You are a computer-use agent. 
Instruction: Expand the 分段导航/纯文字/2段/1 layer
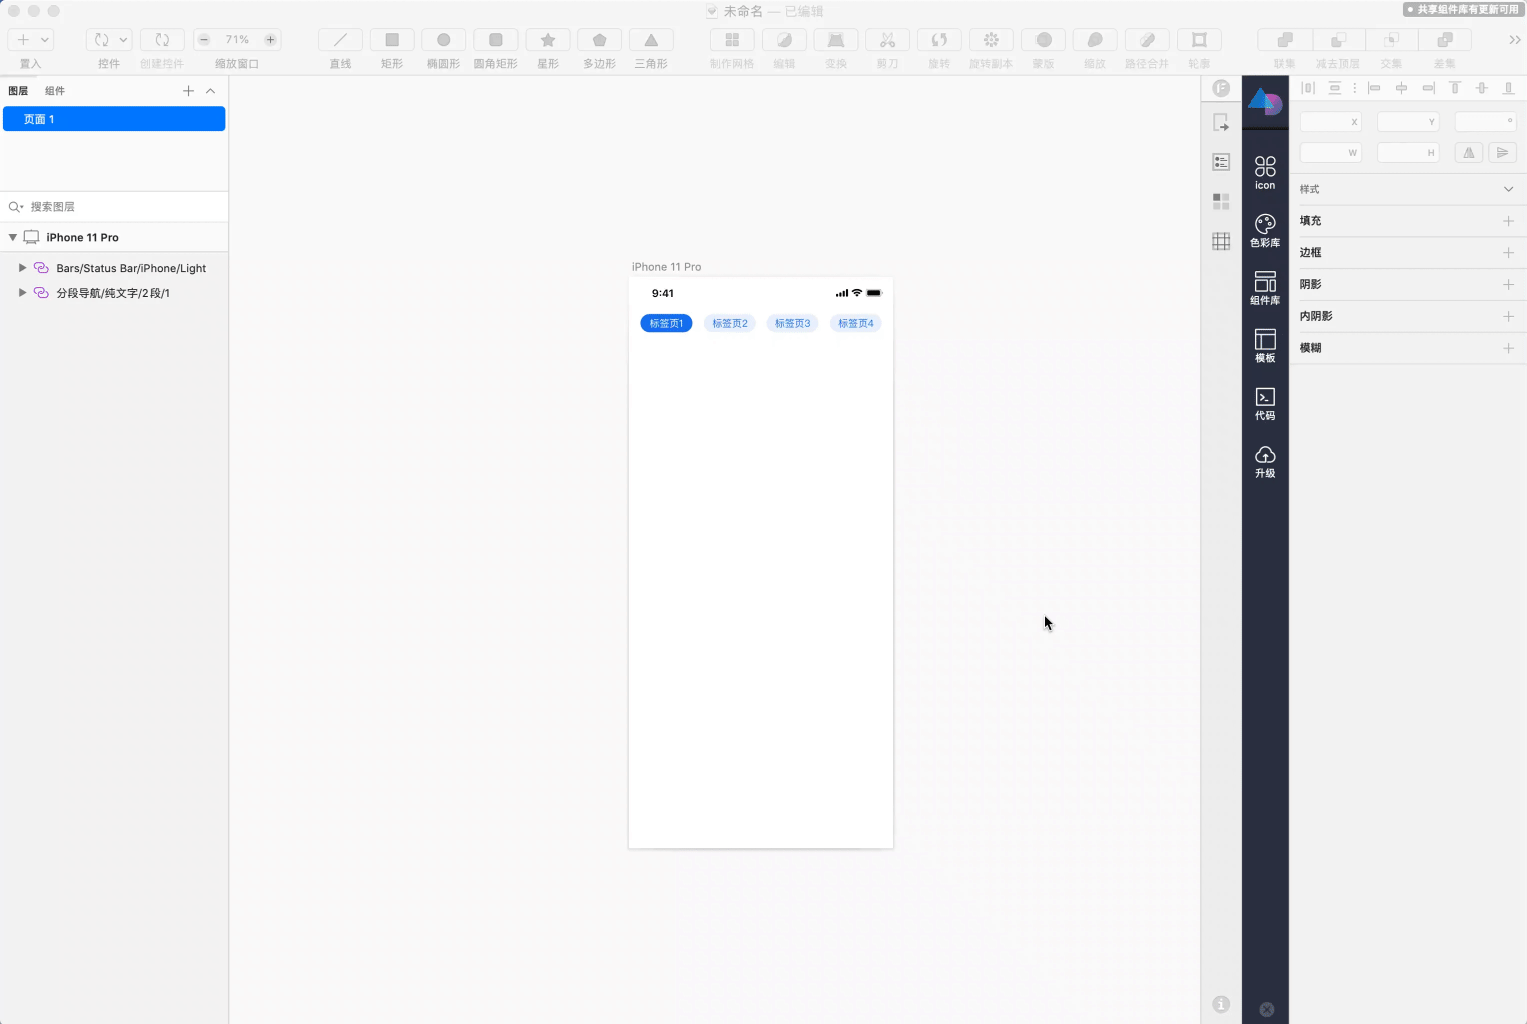(22, 293)
